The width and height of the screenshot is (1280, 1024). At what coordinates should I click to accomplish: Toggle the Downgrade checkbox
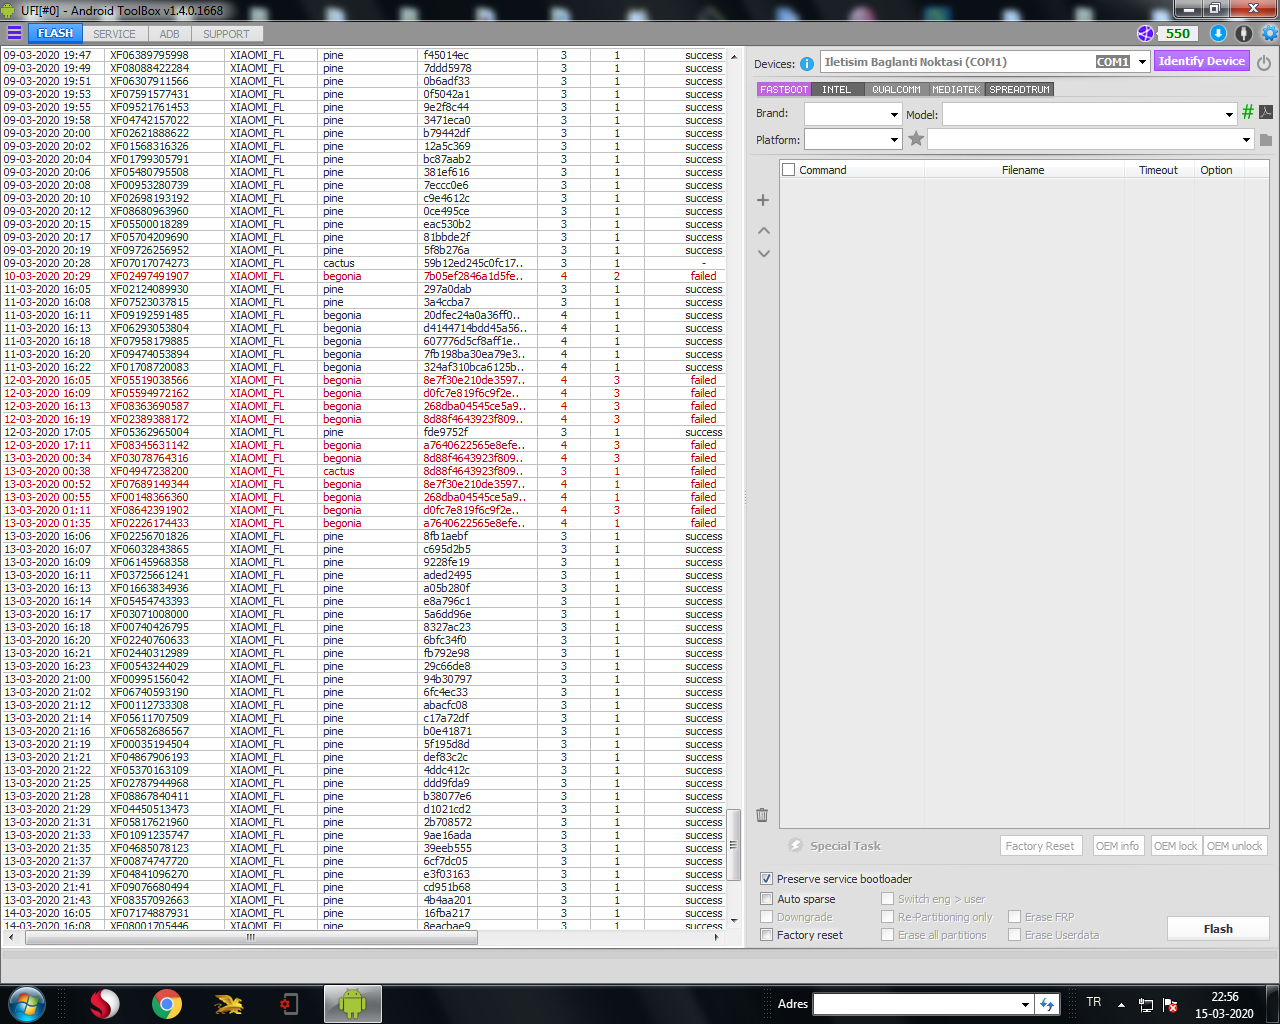click(x=767, y=917)
